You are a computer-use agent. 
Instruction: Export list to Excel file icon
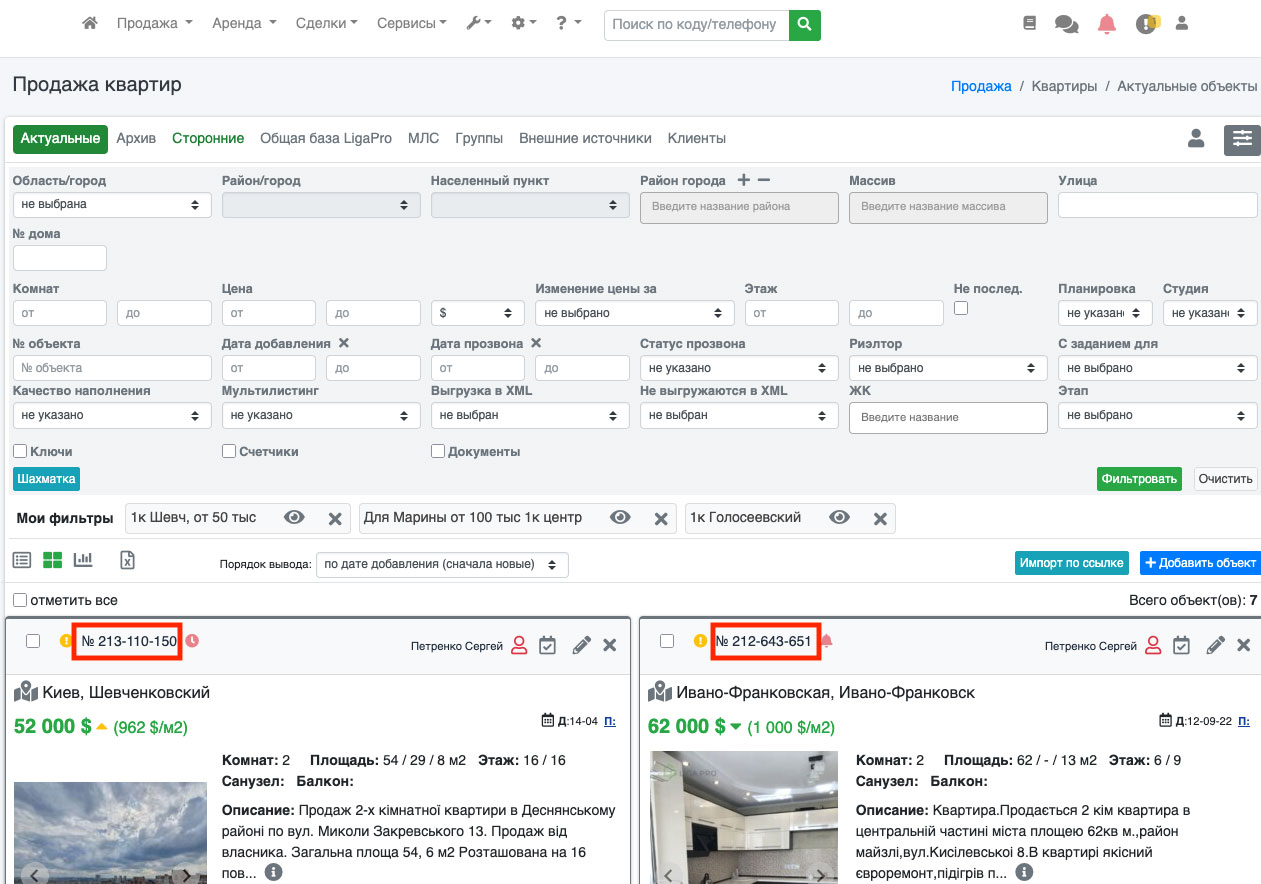[x=127, y=560]
